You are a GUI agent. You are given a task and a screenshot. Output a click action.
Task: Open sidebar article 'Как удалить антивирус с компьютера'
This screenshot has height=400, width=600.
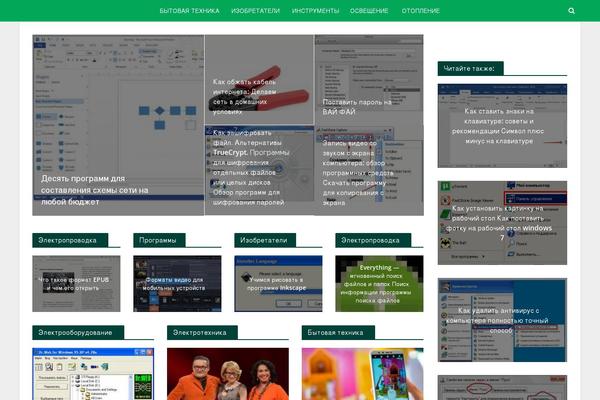click(x=502, y=320)
